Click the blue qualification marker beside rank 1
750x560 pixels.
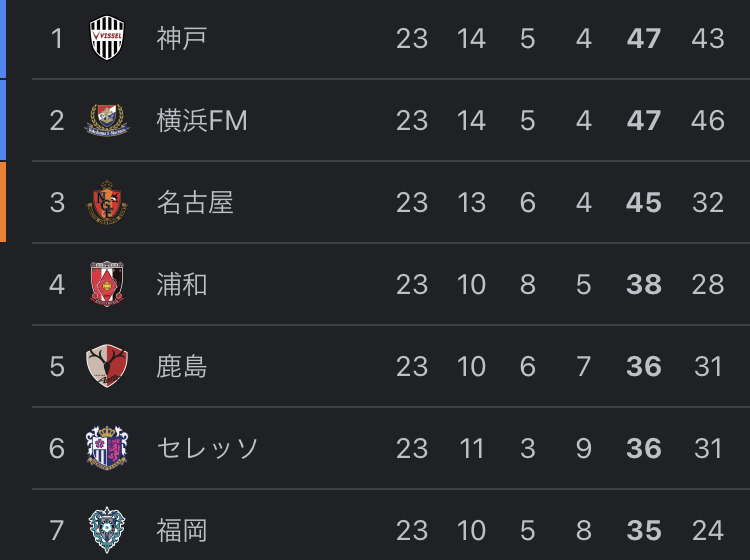click(x=3, y=38)
